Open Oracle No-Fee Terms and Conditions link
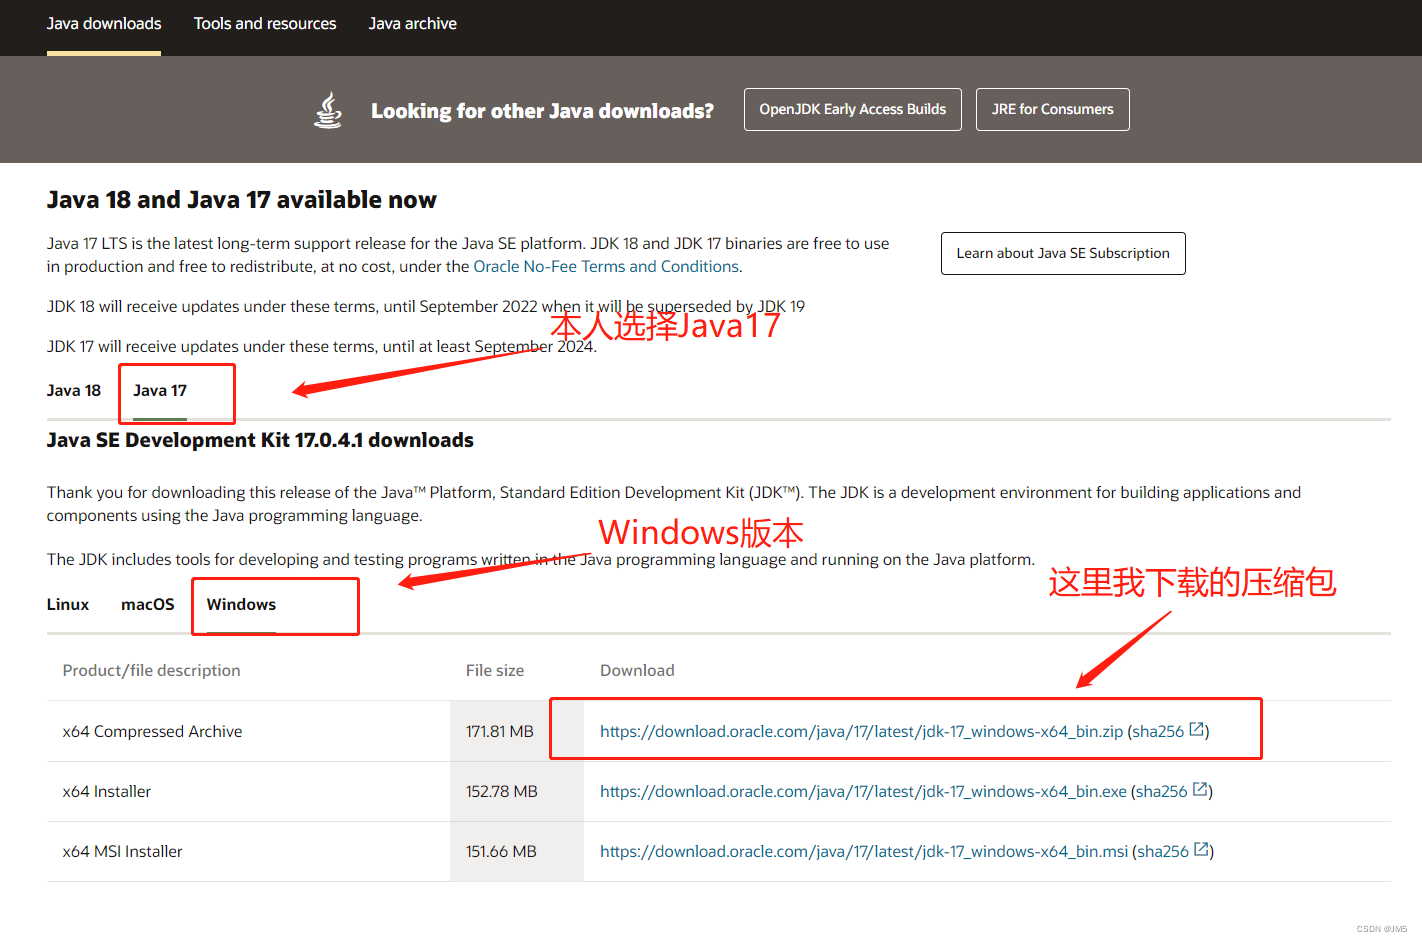 (x=607, y=267)
